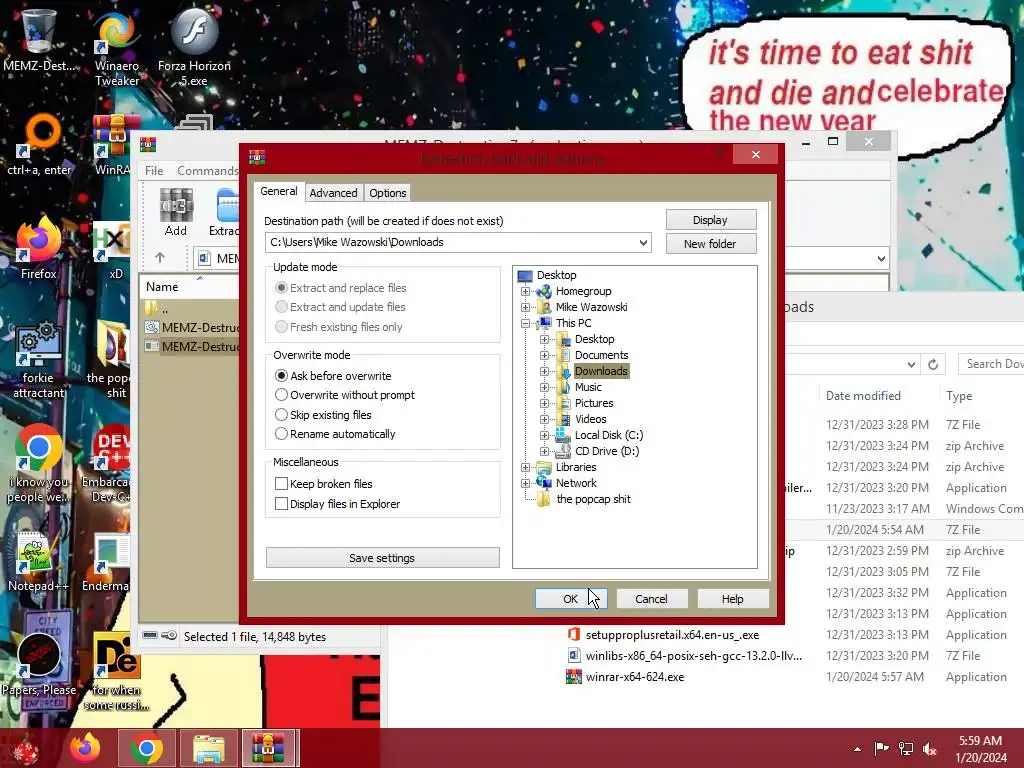Select Rename automatically option
The width and height of the screenshot is (1024, 768).
pos(281,434)
